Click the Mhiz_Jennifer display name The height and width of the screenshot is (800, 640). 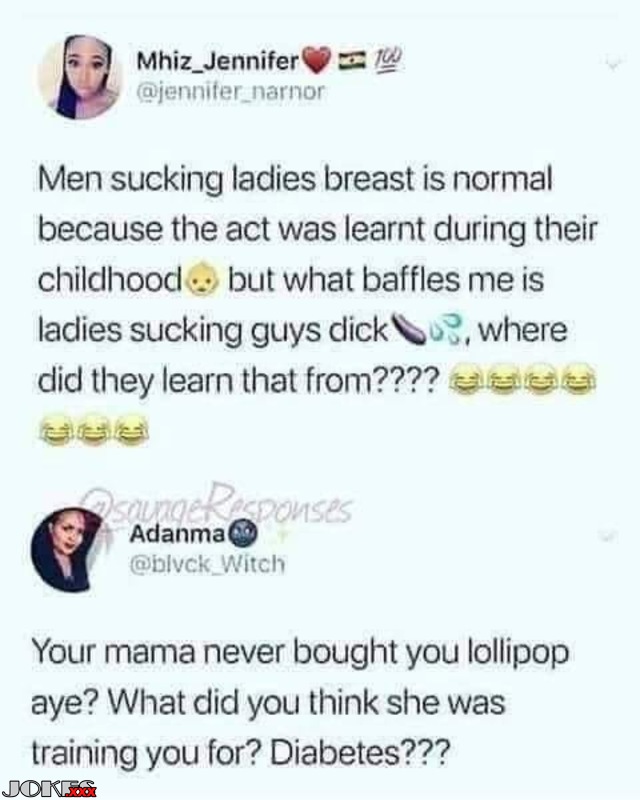(x=218, y=62)
